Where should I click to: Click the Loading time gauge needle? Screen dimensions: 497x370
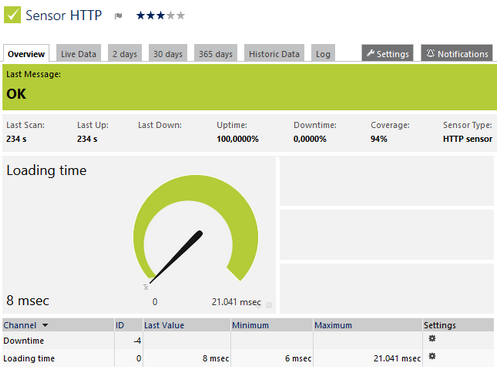[177, 256]
